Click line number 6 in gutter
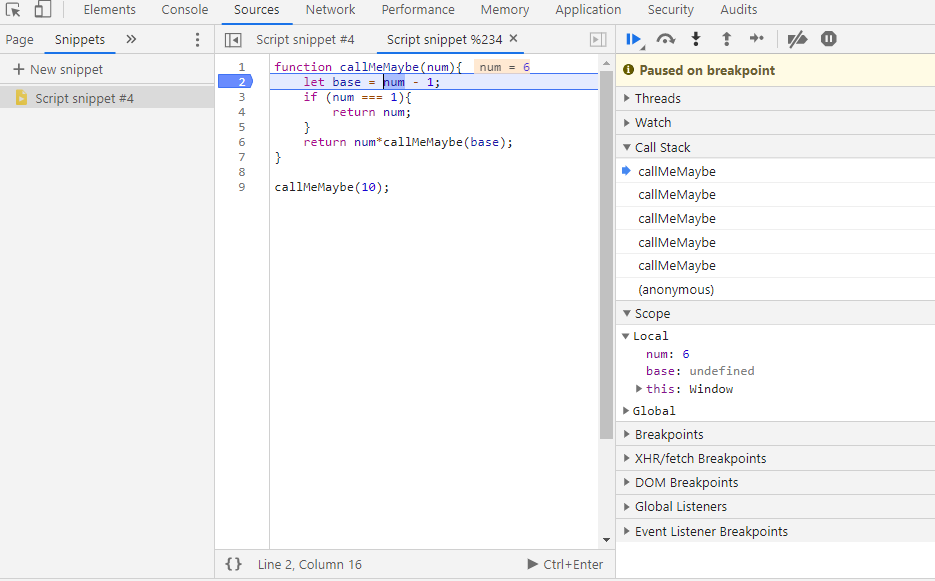 tap(242, 142)
